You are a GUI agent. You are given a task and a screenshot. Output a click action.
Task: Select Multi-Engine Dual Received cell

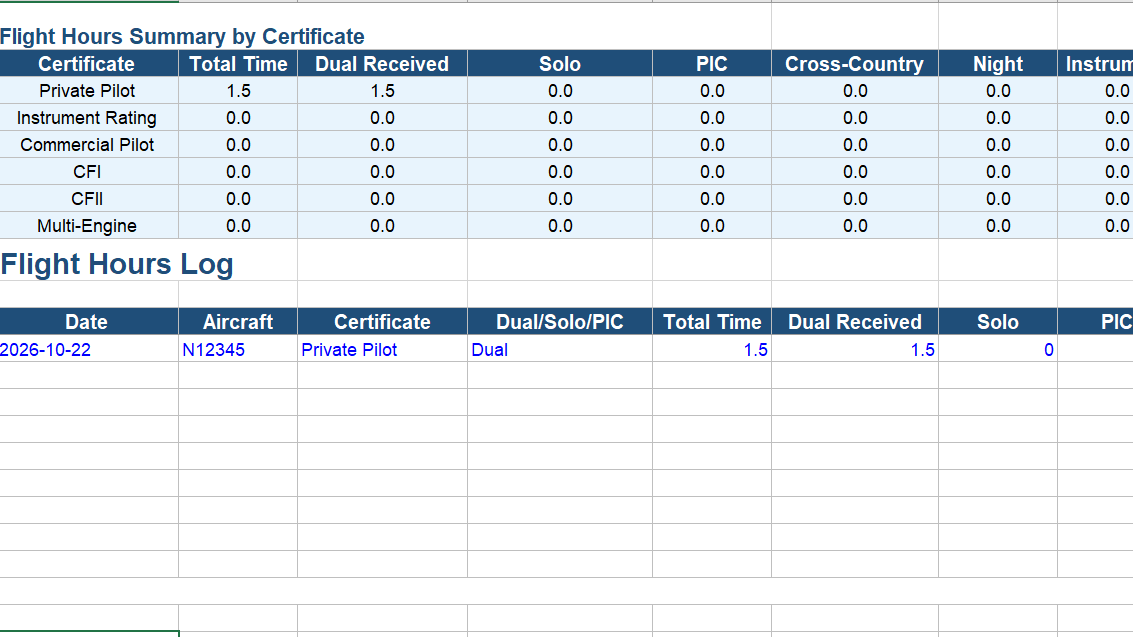[x=382, y=226]
